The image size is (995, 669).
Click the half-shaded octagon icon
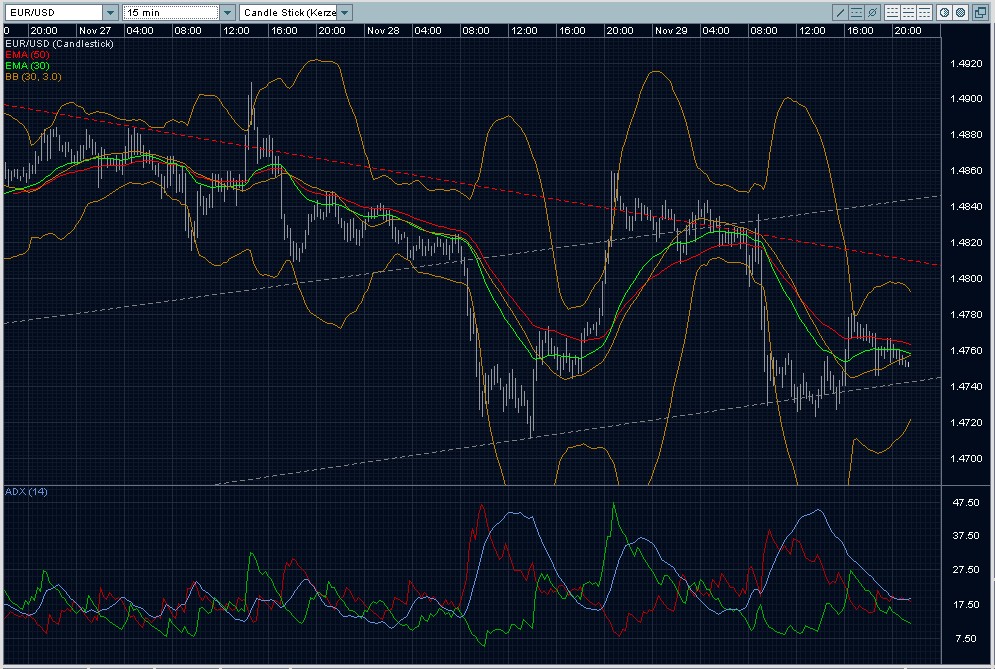(944, 13)
